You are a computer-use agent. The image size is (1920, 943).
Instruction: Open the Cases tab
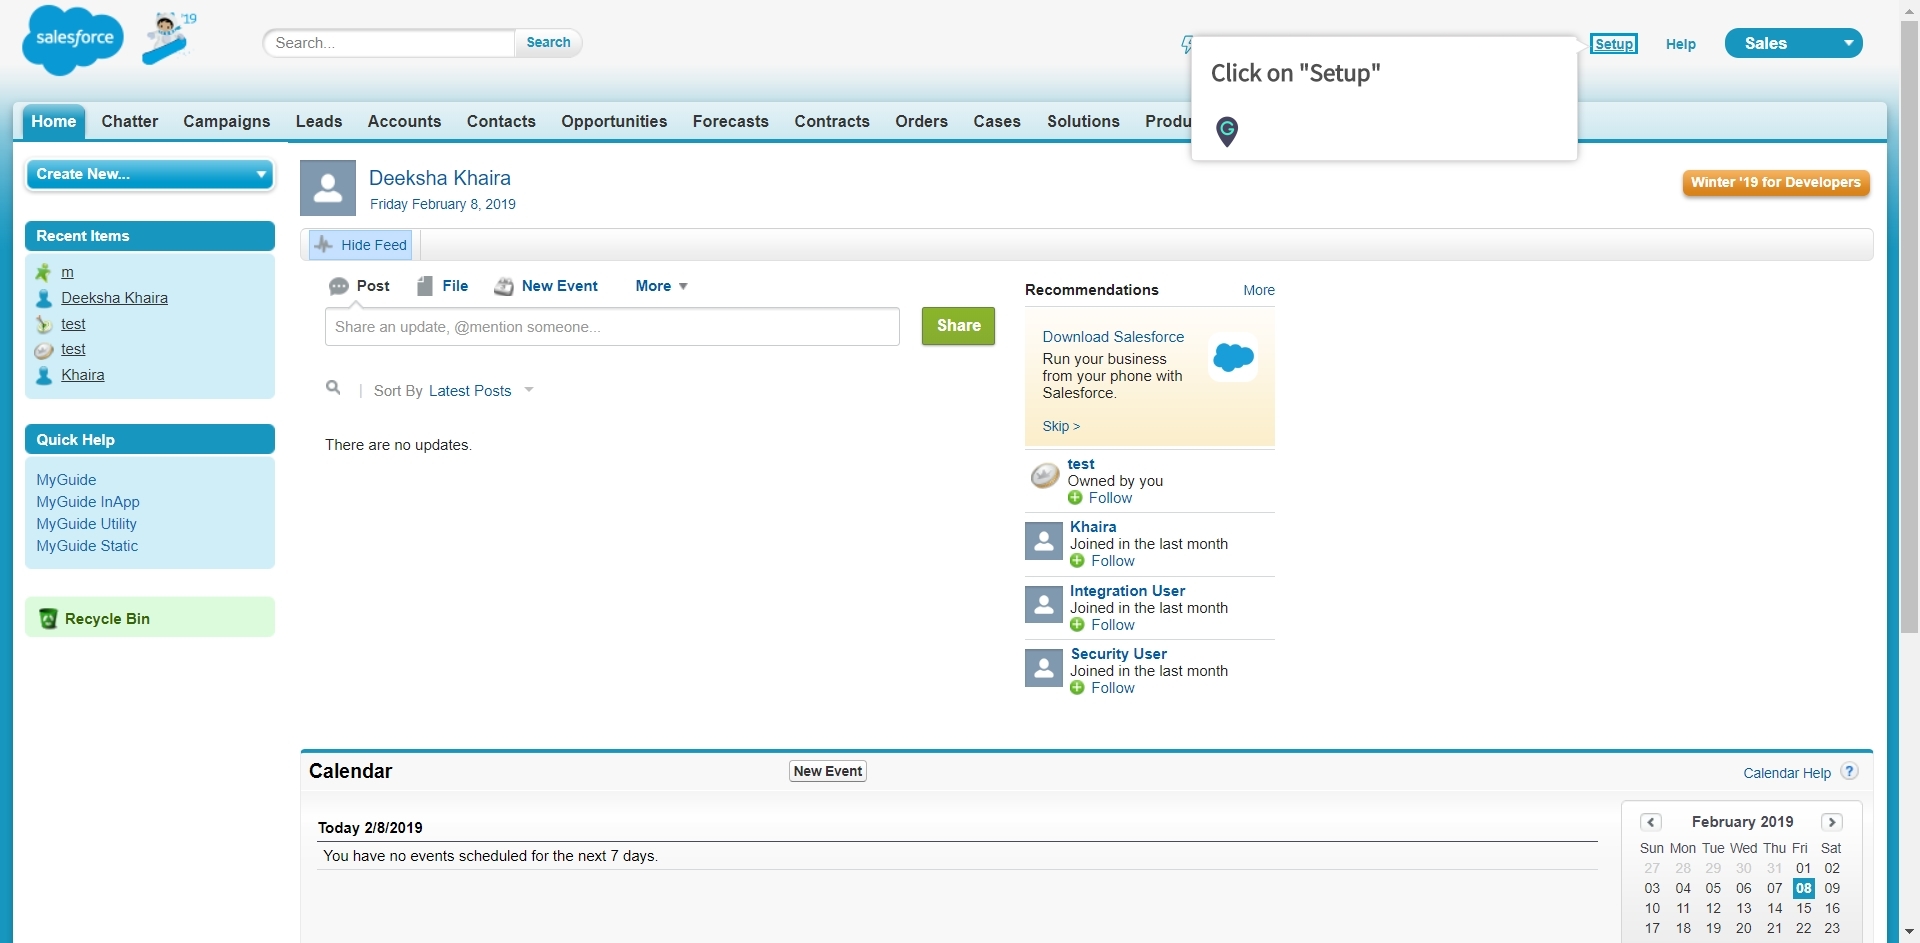click(997, 121)
